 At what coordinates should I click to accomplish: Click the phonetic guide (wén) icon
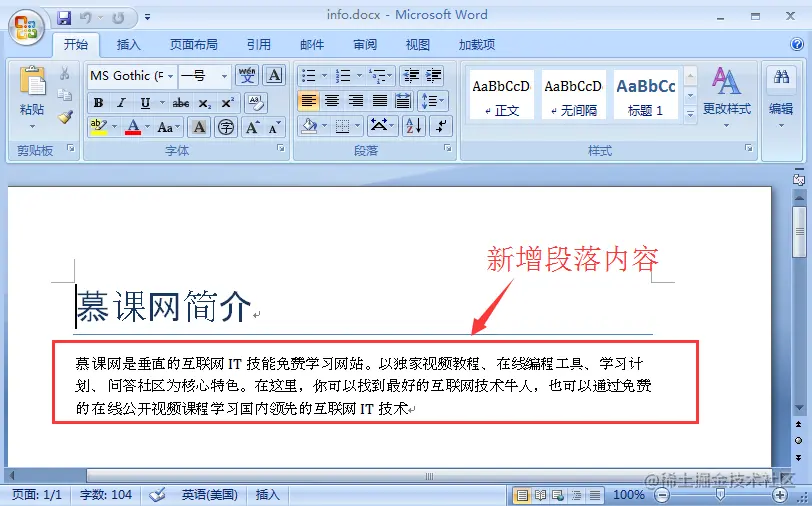(247, 76)
